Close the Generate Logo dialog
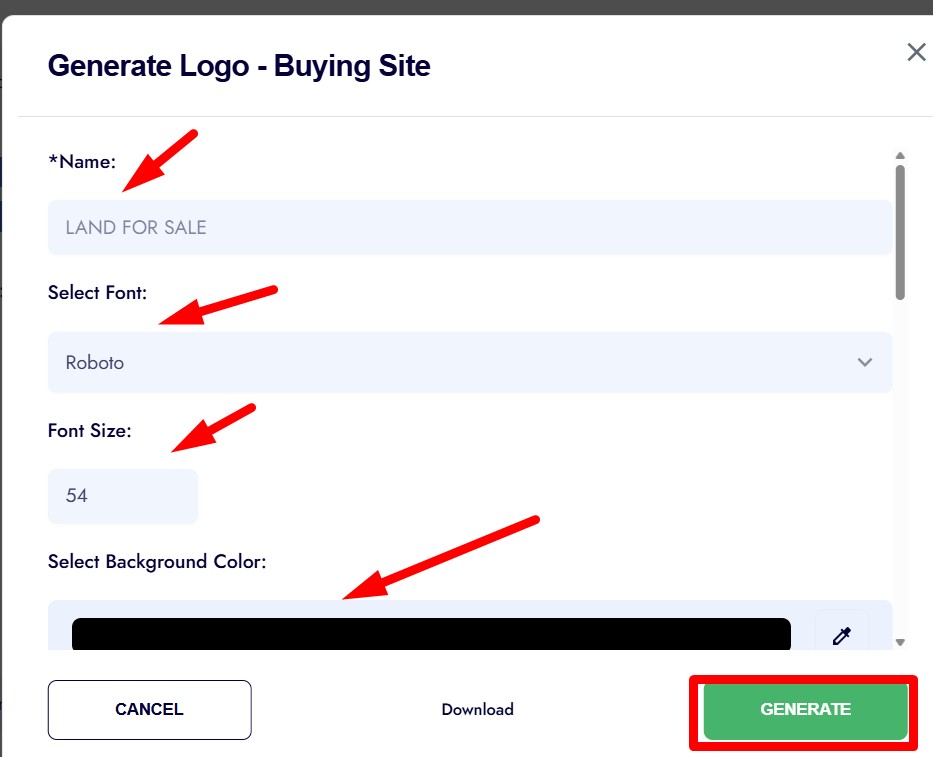Viewport: 933px width, 757px height. (916, 53)
